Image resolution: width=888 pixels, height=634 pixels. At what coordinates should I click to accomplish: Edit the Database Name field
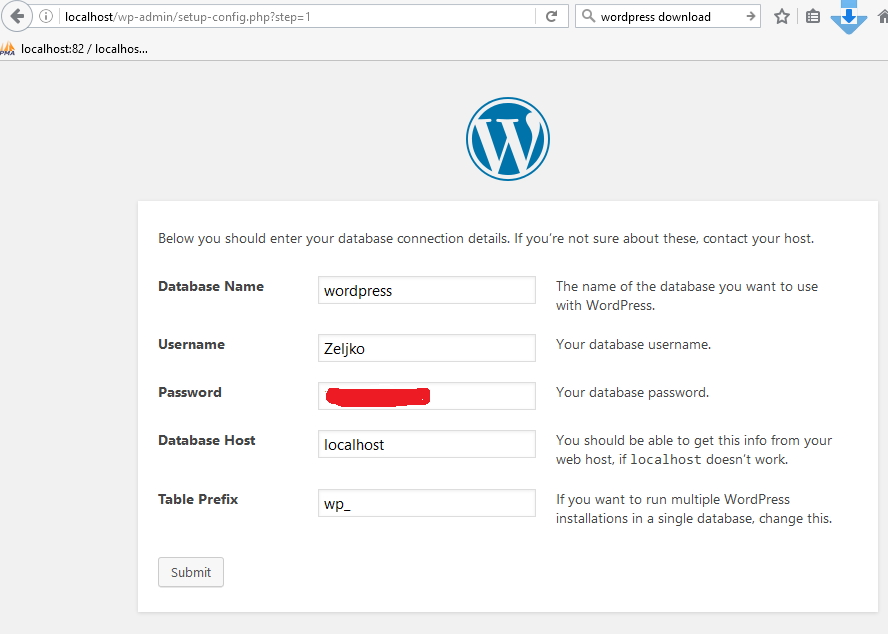point(426,290)
